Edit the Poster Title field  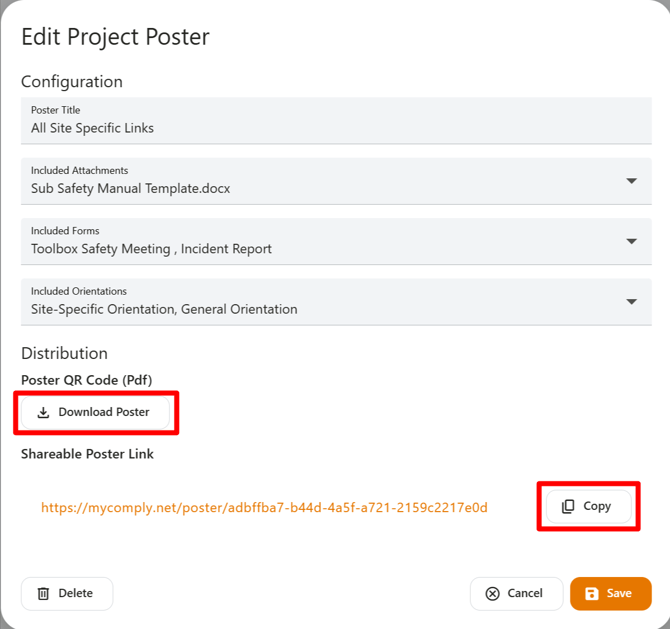point(336,121)
